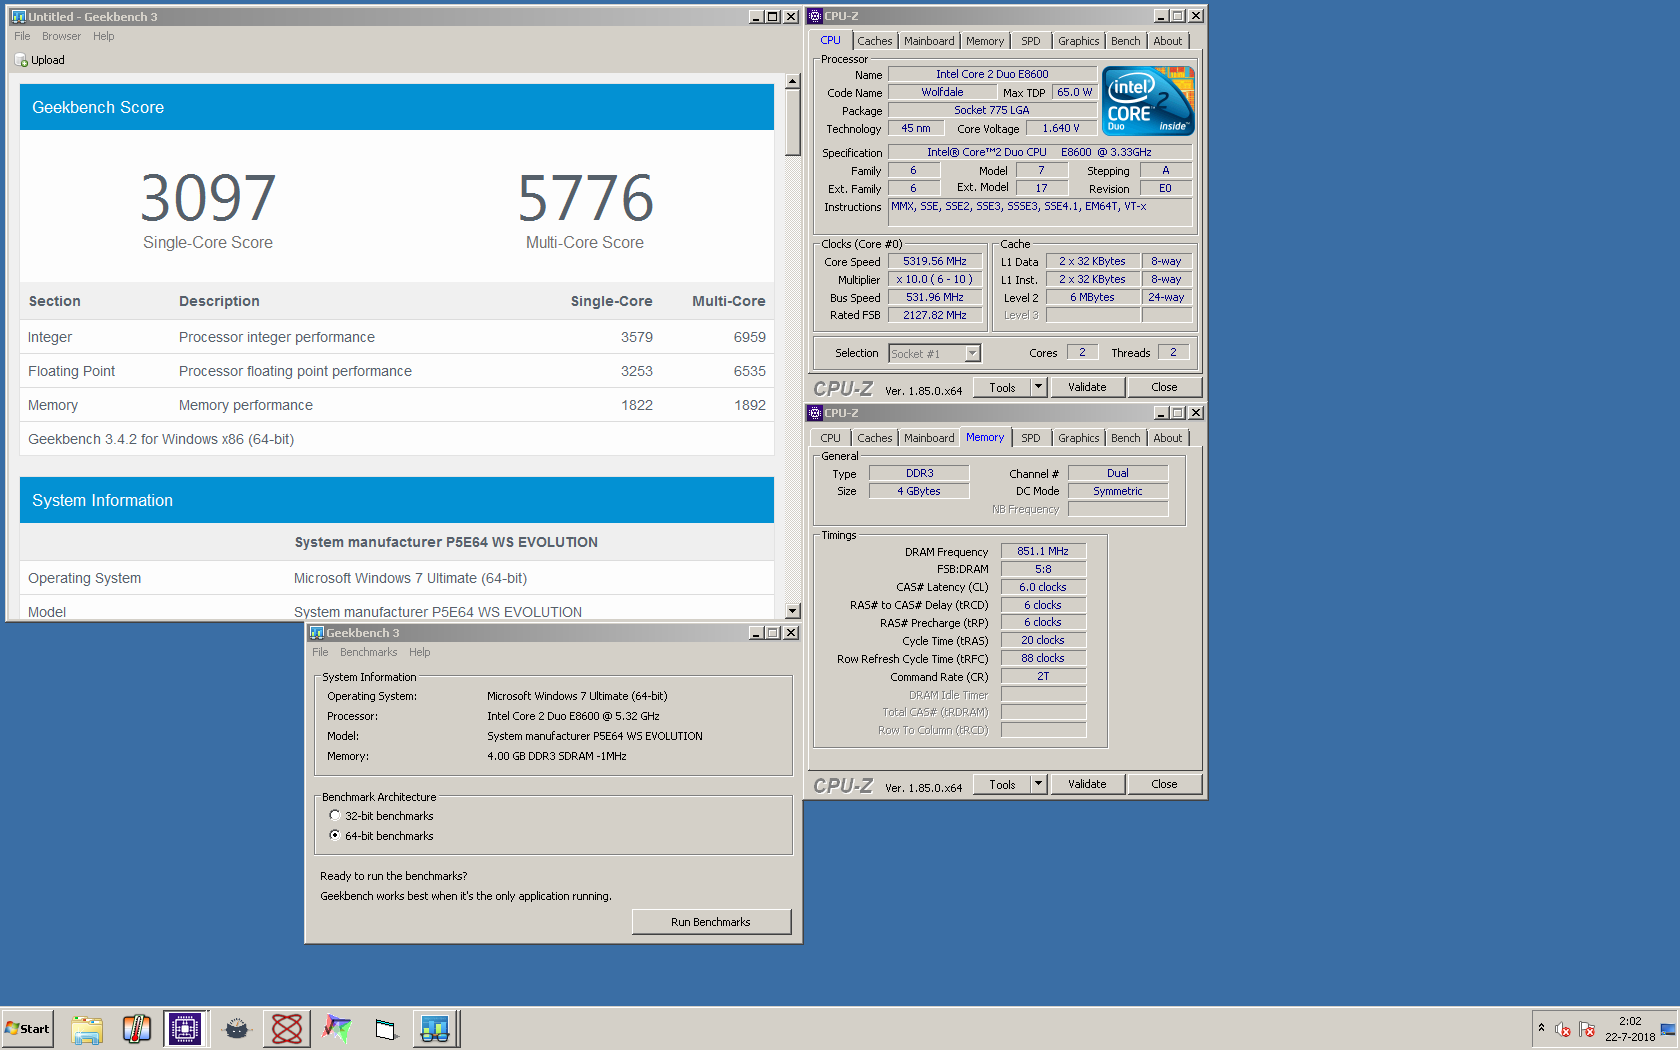Screen dimensions: 1680x1050
Task: Click the Run Benchmarks button
Action: pos(711,922)
